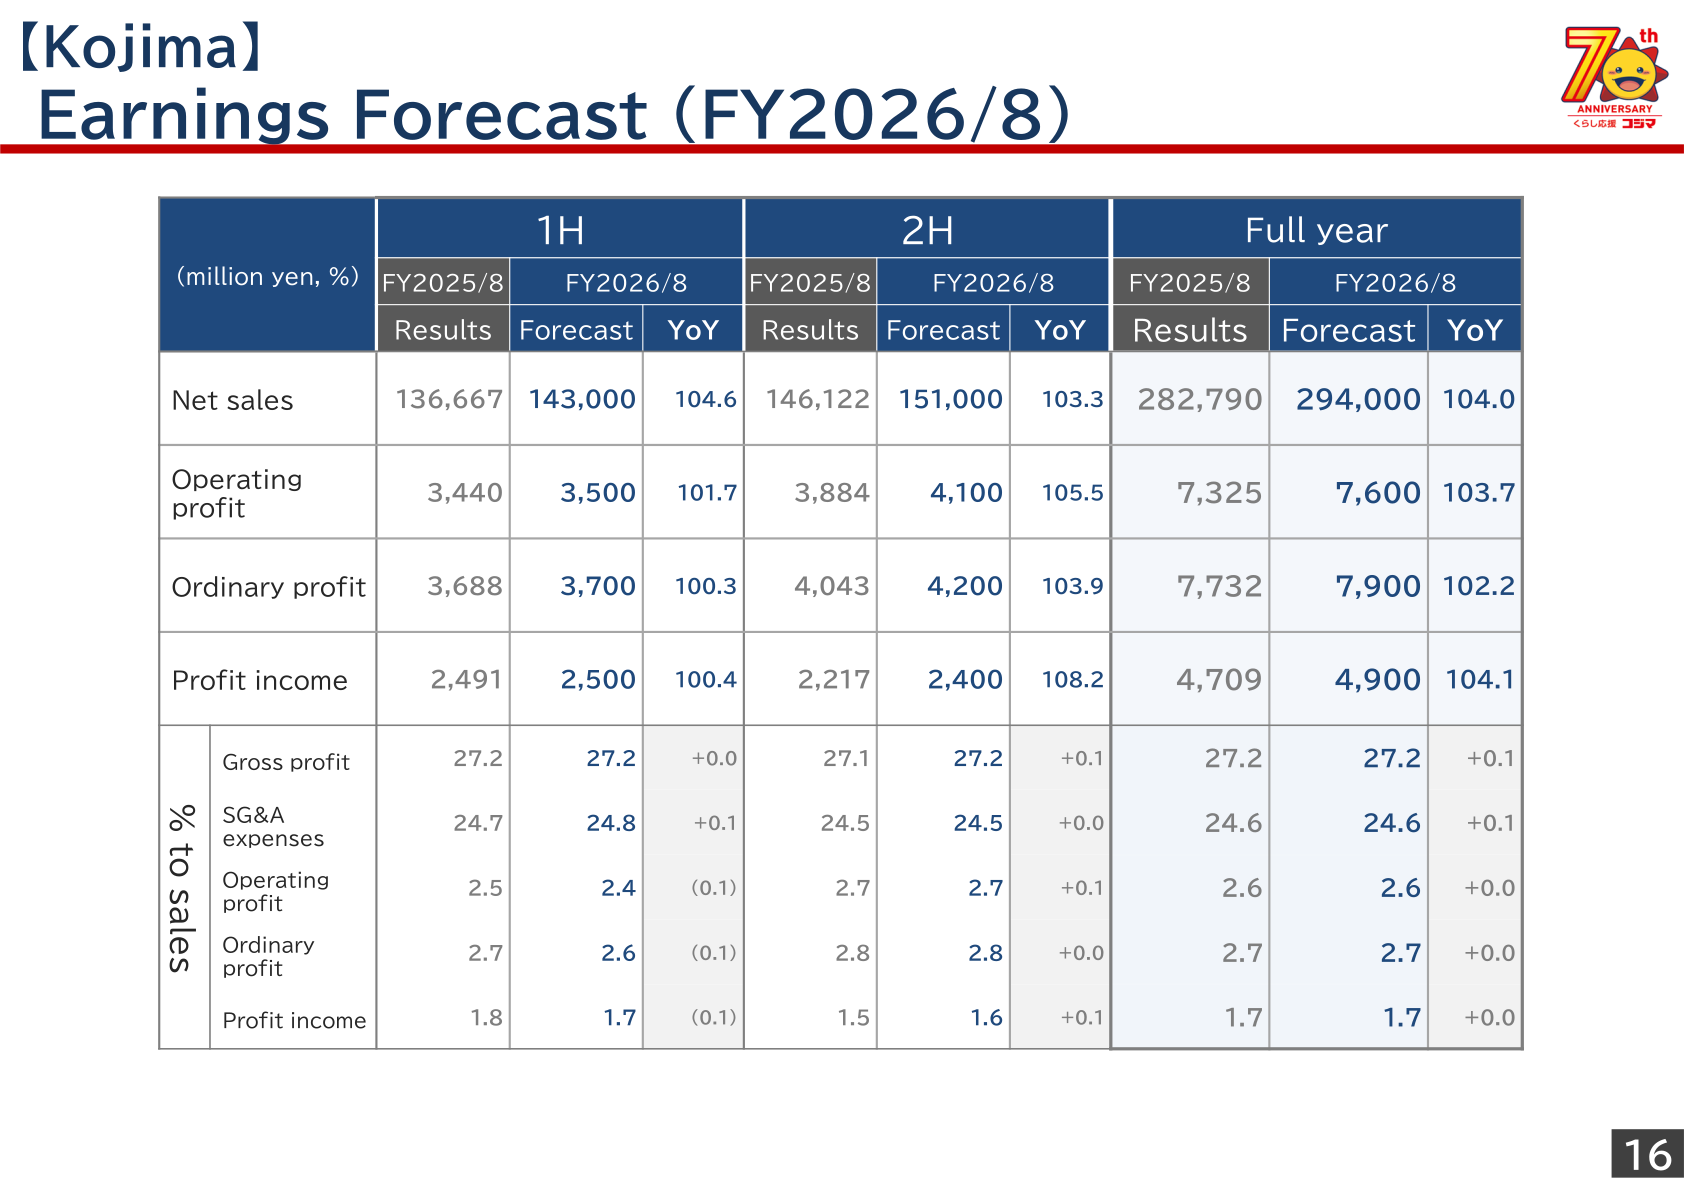Click the Kojima 70th anniversary logo
Screen dimensions: 1684x1190
[x=1614, y=78]
